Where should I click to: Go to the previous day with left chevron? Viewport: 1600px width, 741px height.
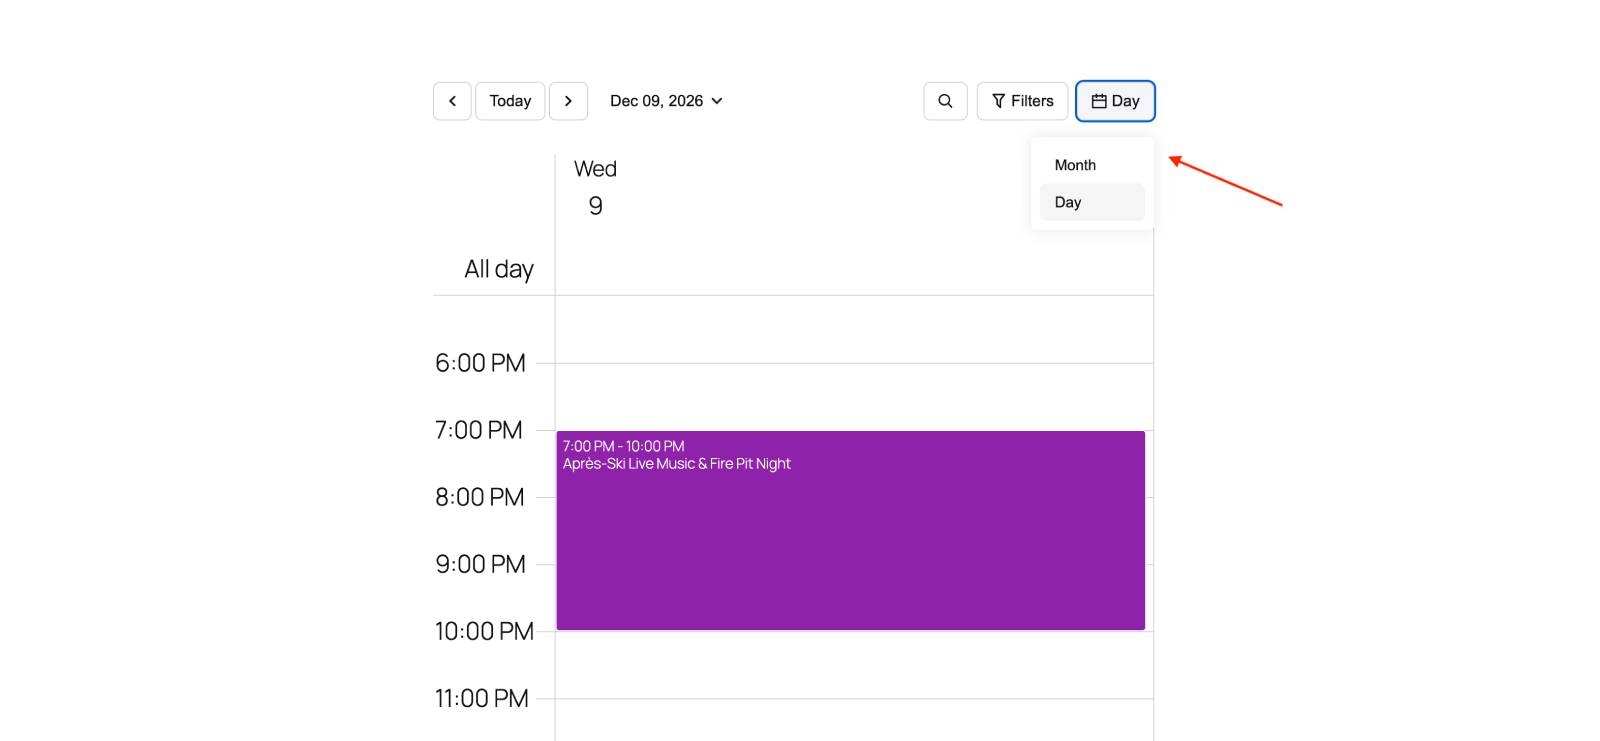click(452, 101)
